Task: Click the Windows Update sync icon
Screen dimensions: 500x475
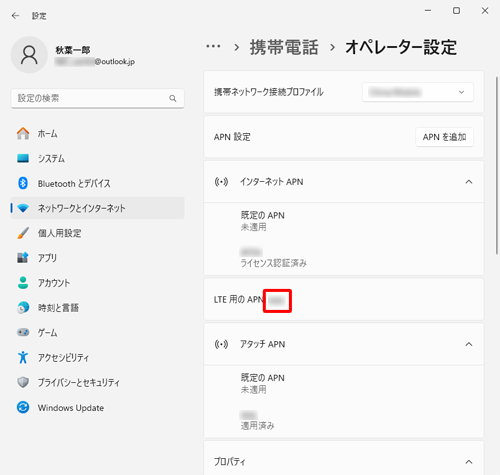Action: pyautogui.click(x=23, y=407)
